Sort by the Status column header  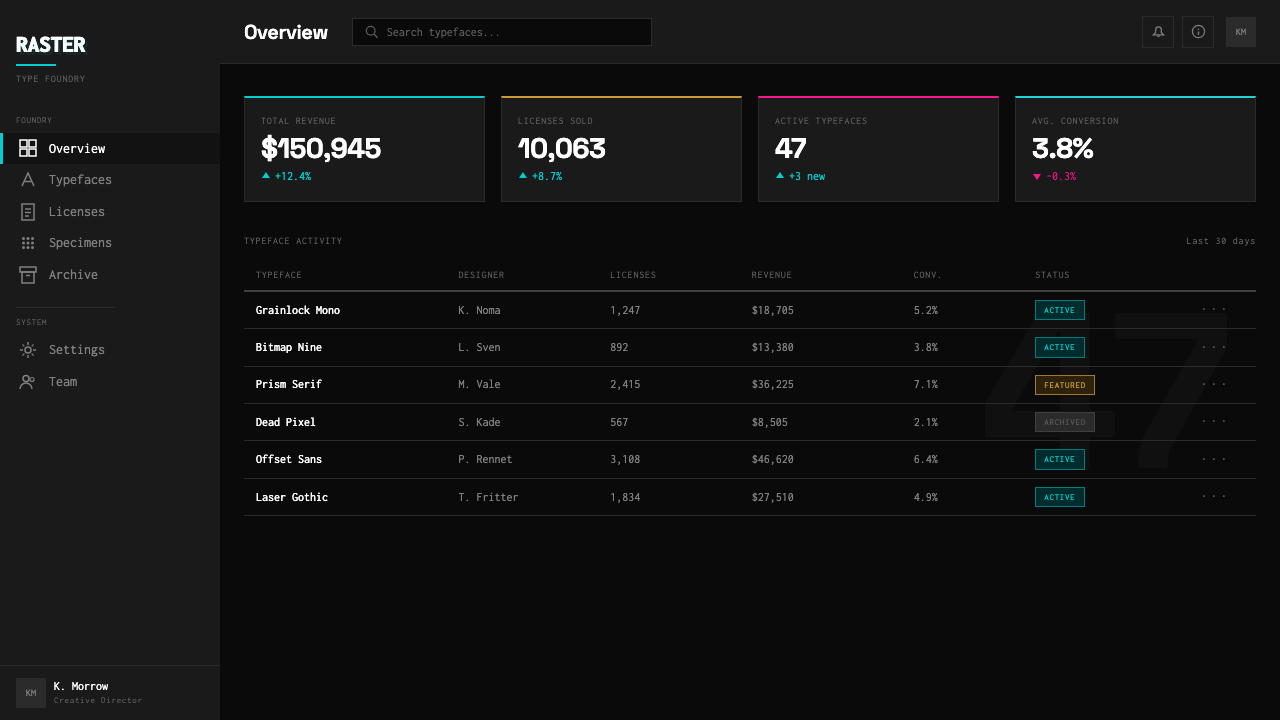[1052, 275]
